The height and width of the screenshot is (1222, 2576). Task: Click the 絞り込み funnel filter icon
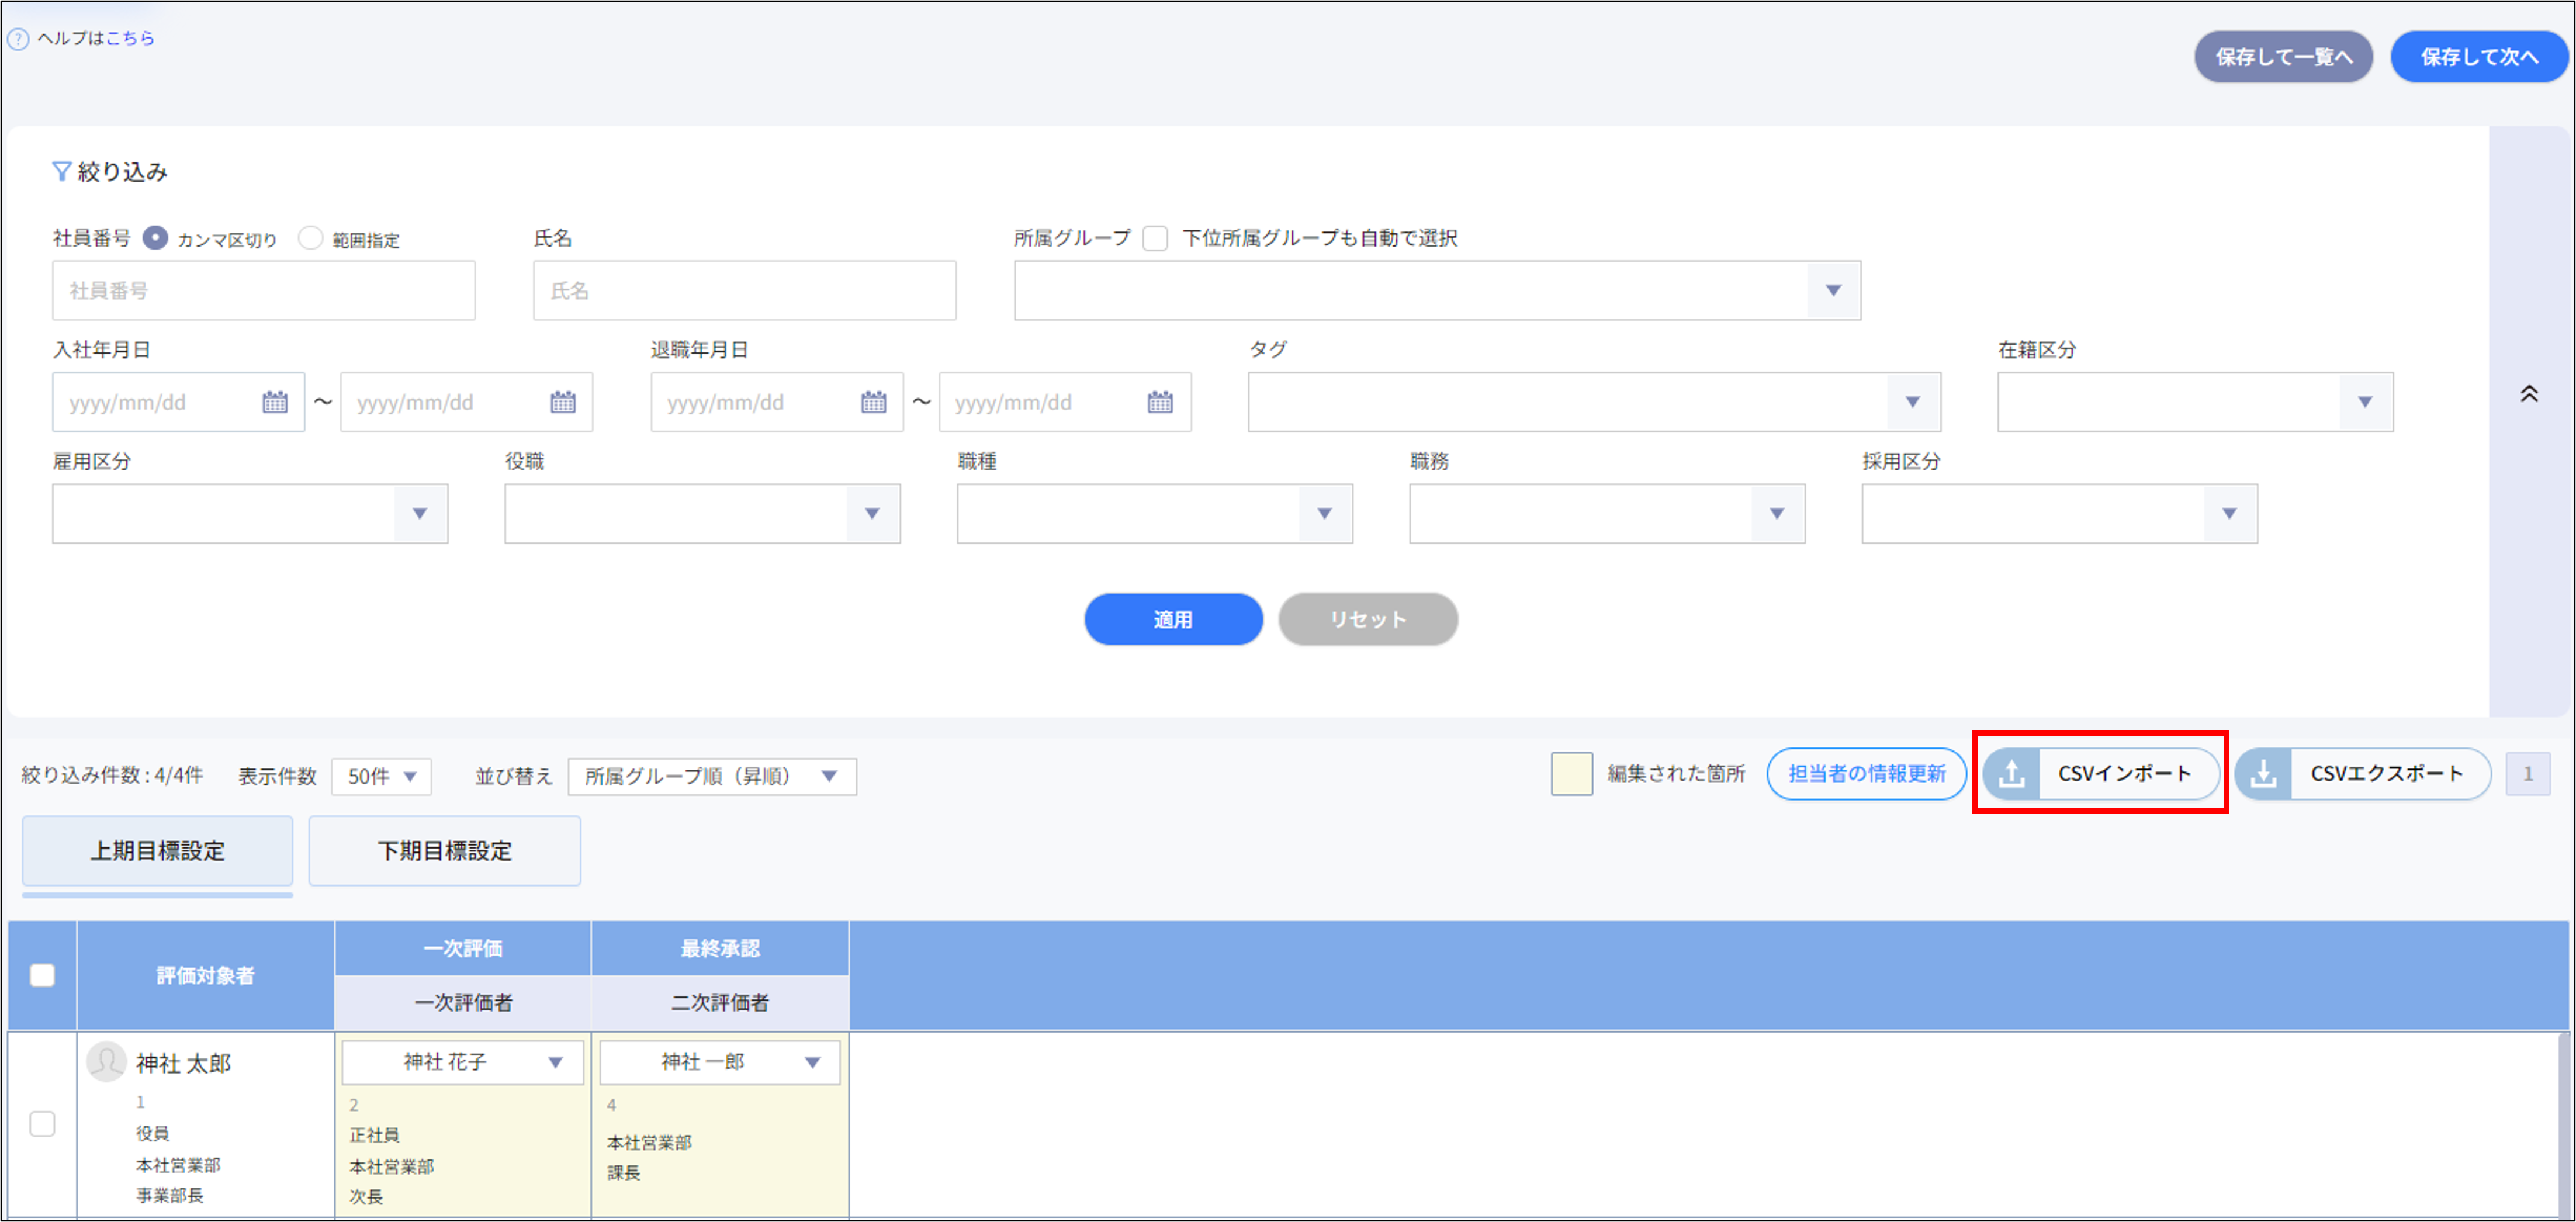click(61, 172)
